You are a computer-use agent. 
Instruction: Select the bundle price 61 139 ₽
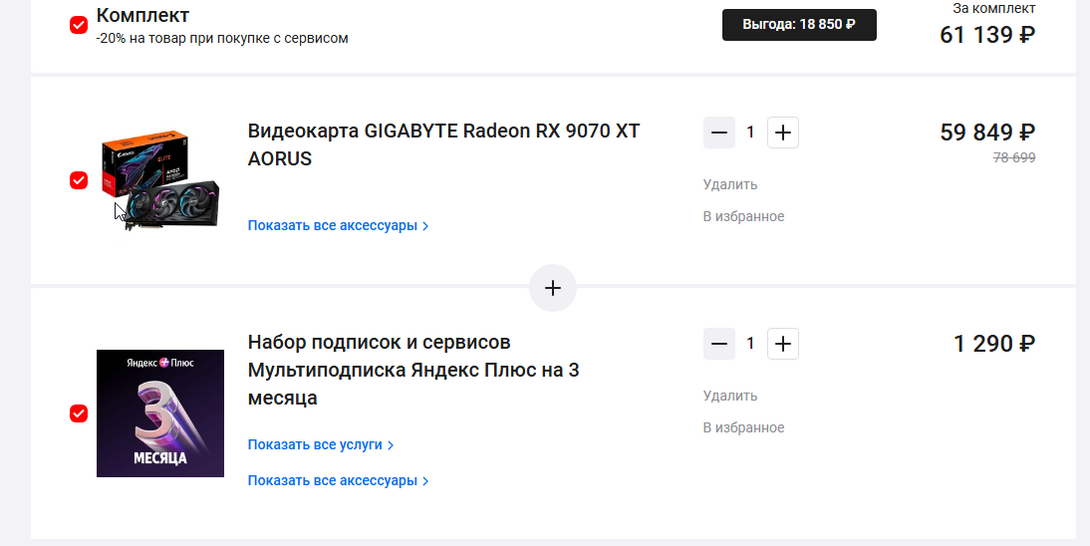point(987,34)
